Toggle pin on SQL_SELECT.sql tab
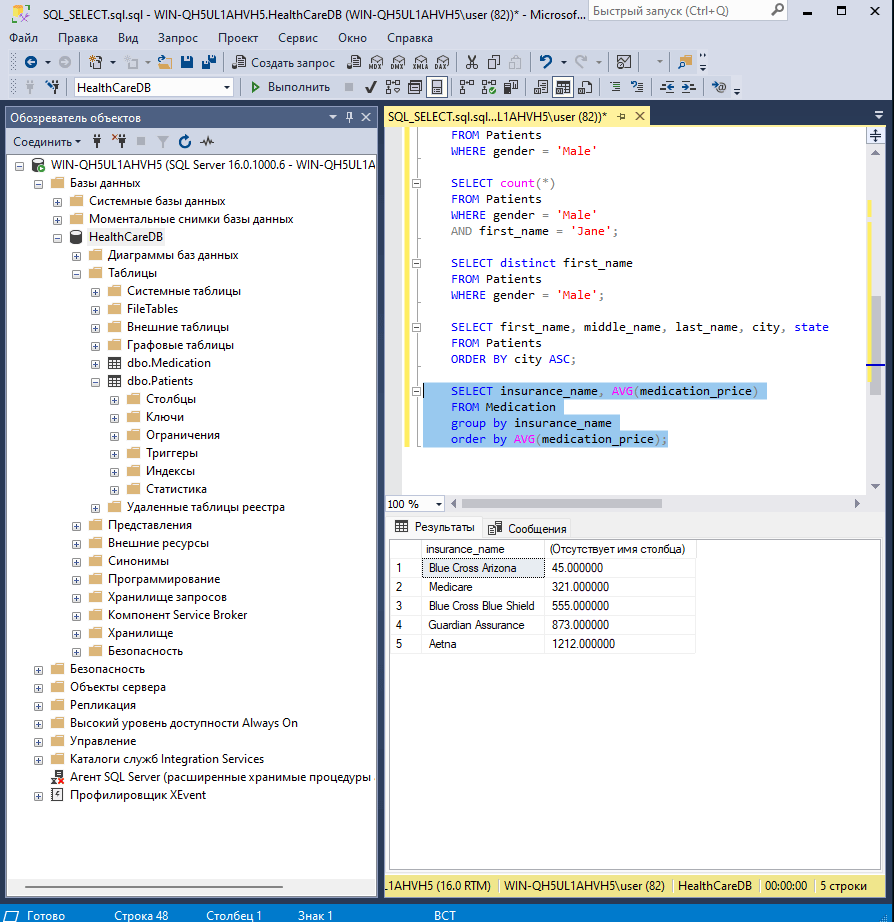 (x=621, y=116)
